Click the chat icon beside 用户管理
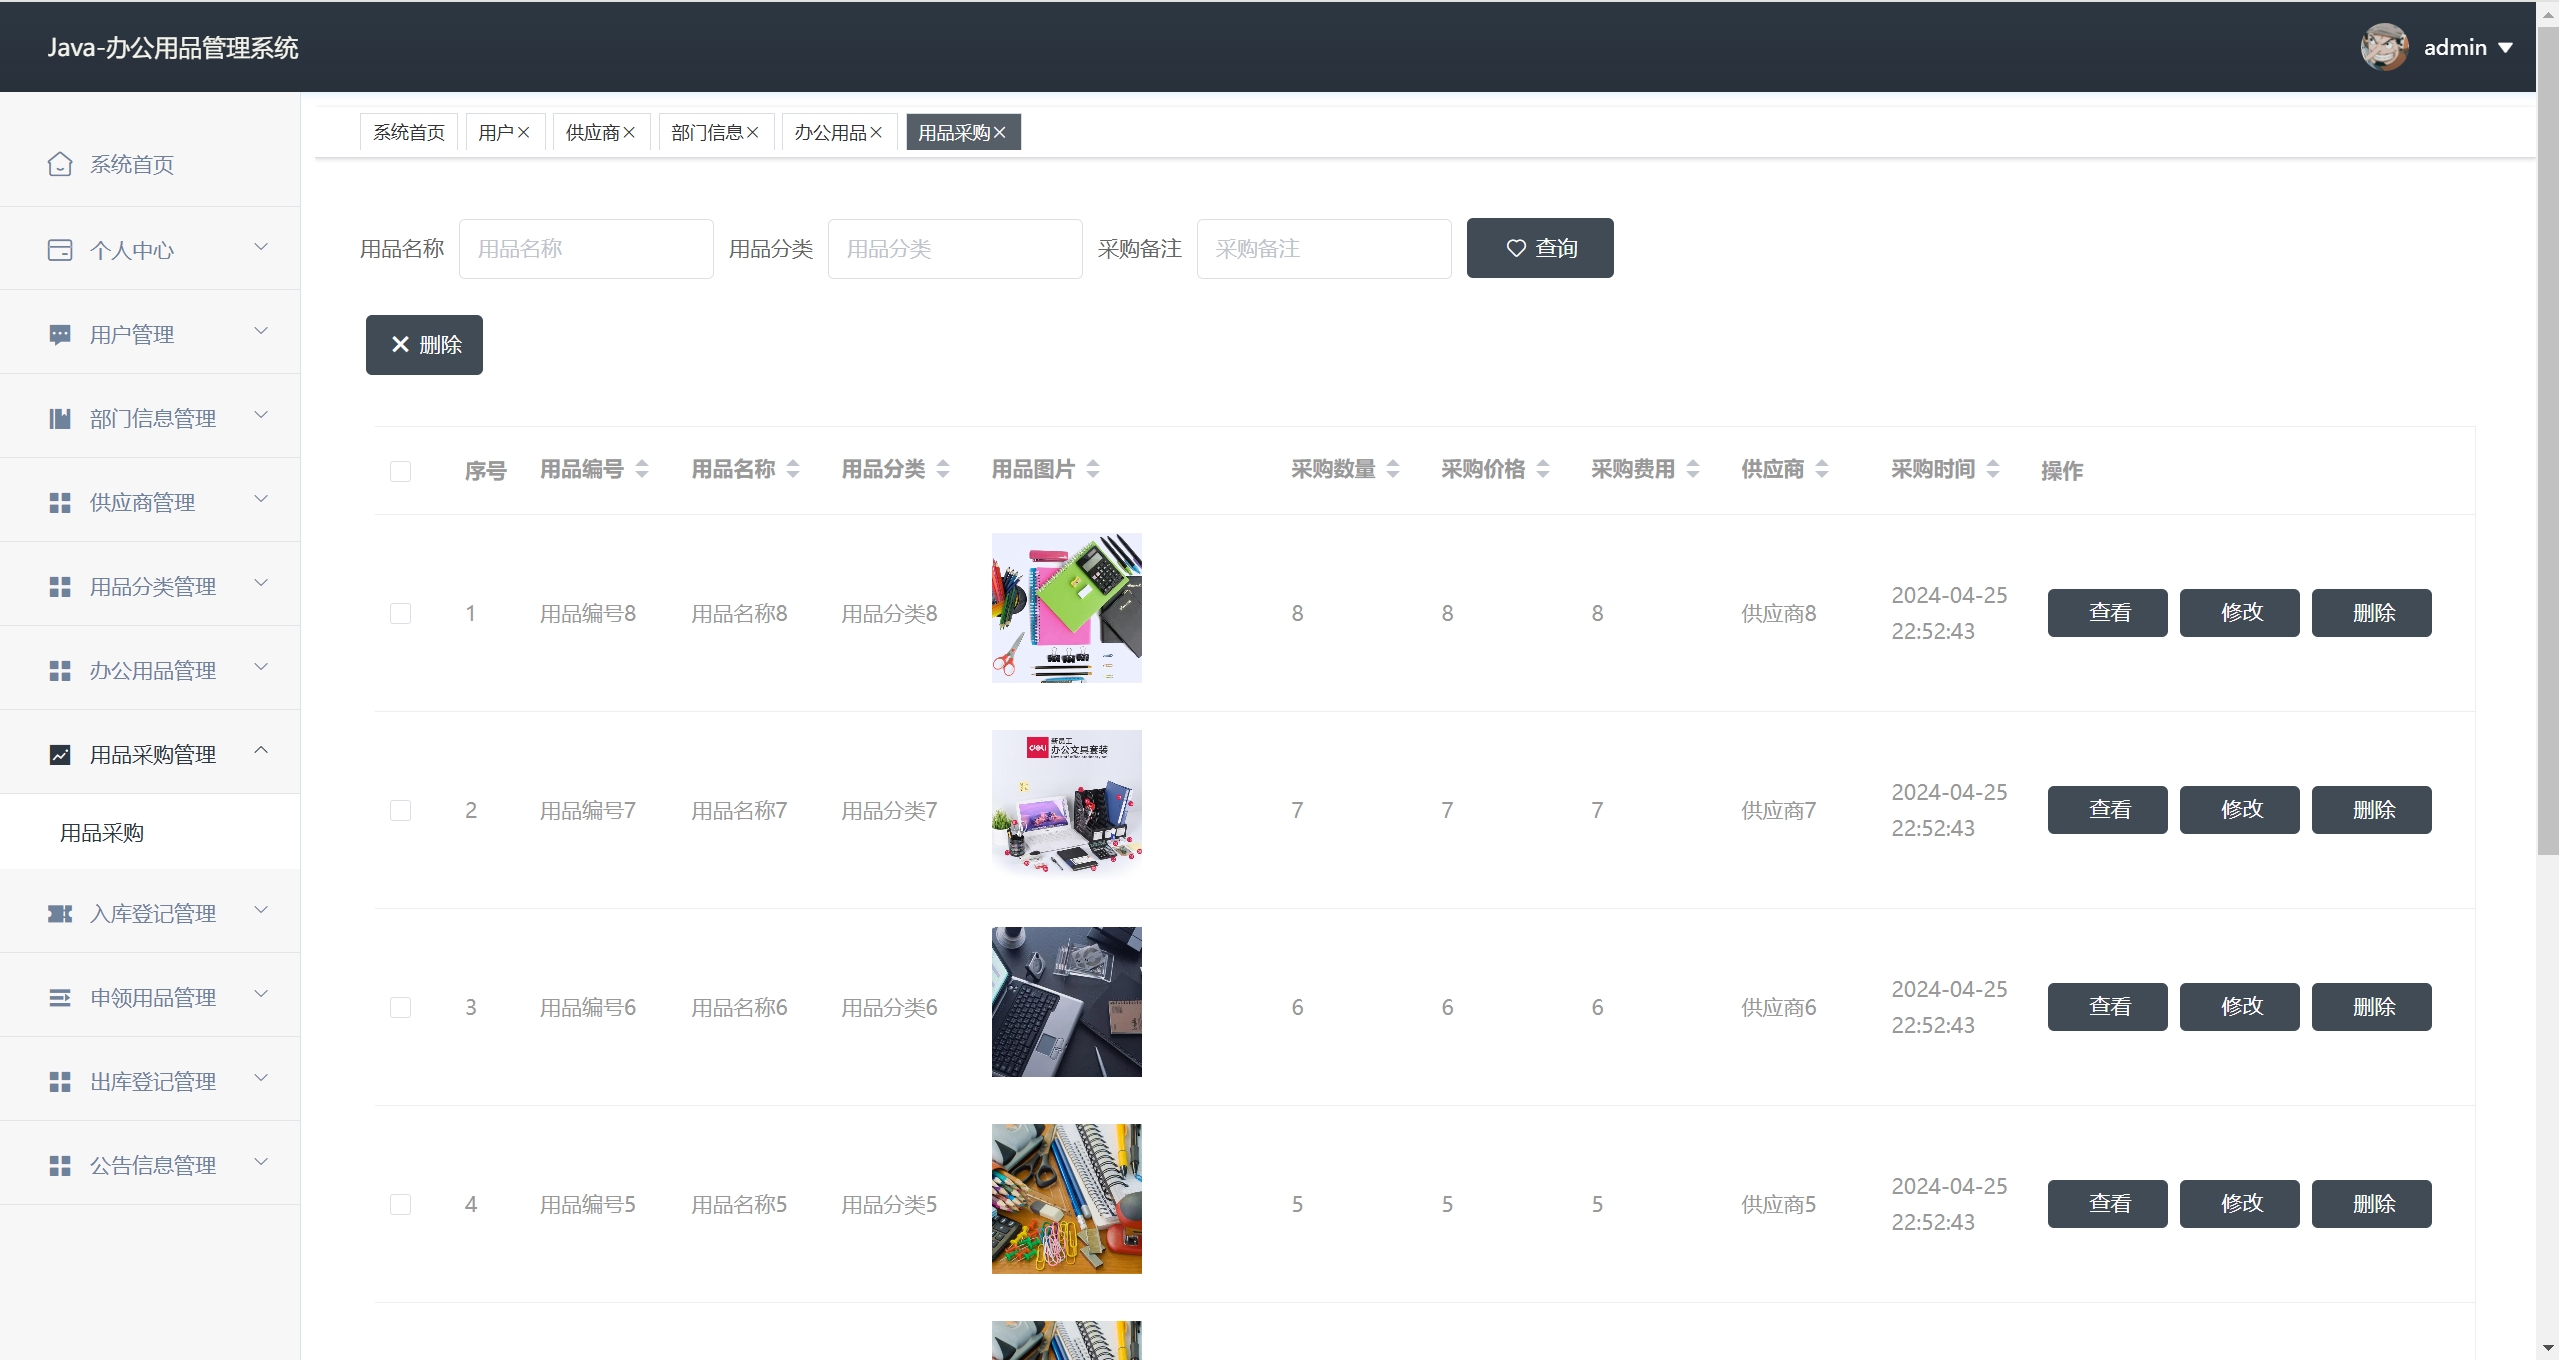The height and width of the screenshot is (1360, 2559). [x=60, y=334]
